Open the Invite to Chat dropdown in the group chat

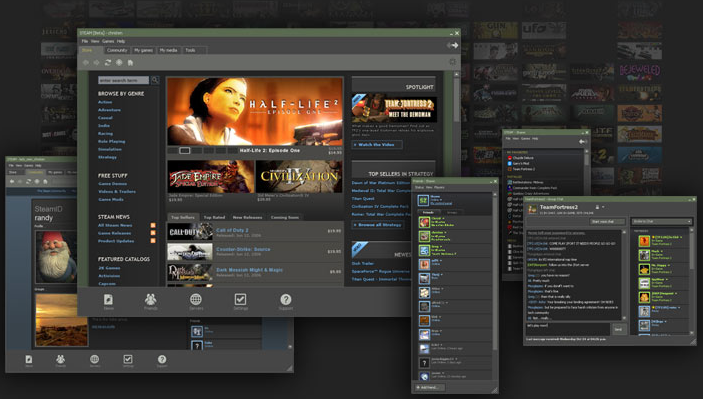[662, 221]
